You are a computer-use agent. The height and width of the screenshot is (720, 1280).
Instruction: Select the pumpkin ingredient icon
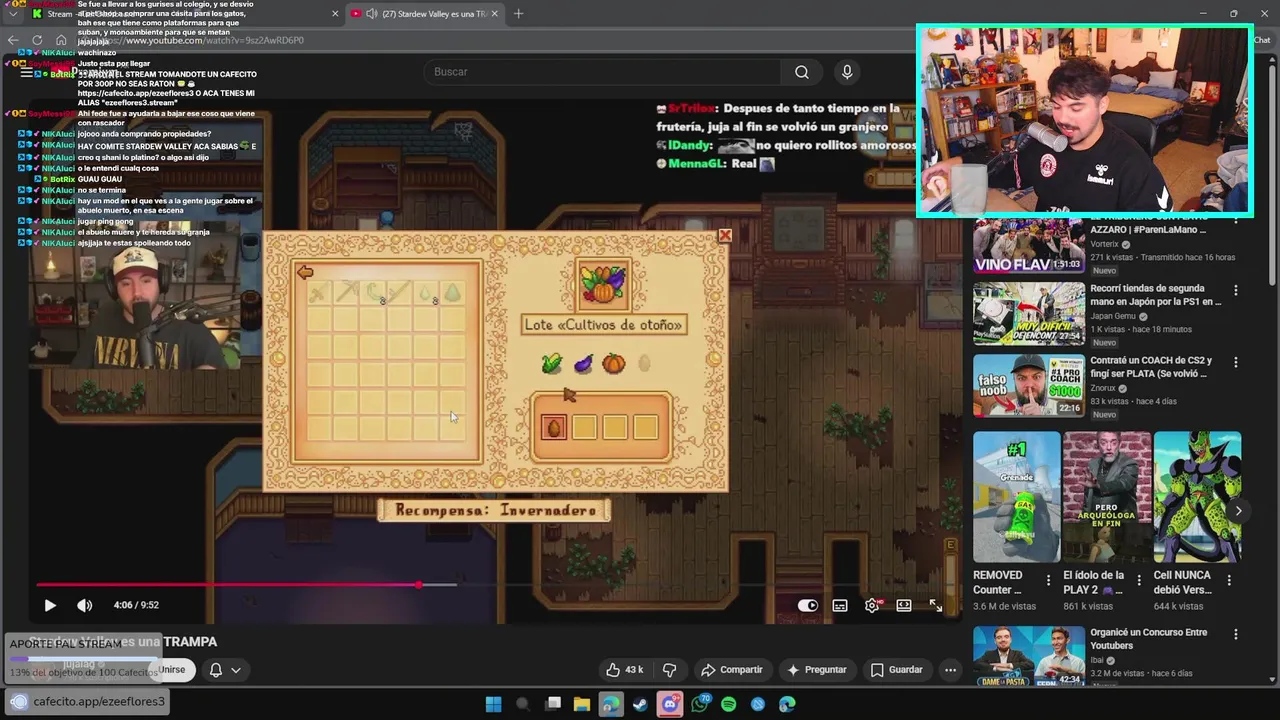coord(614,364)
